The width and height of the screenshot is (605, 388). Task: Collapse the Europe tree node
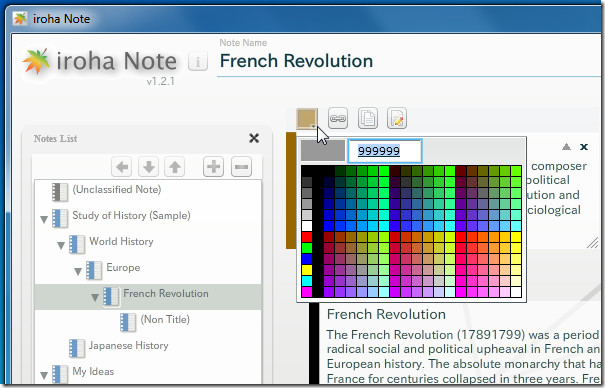point(78,272)
